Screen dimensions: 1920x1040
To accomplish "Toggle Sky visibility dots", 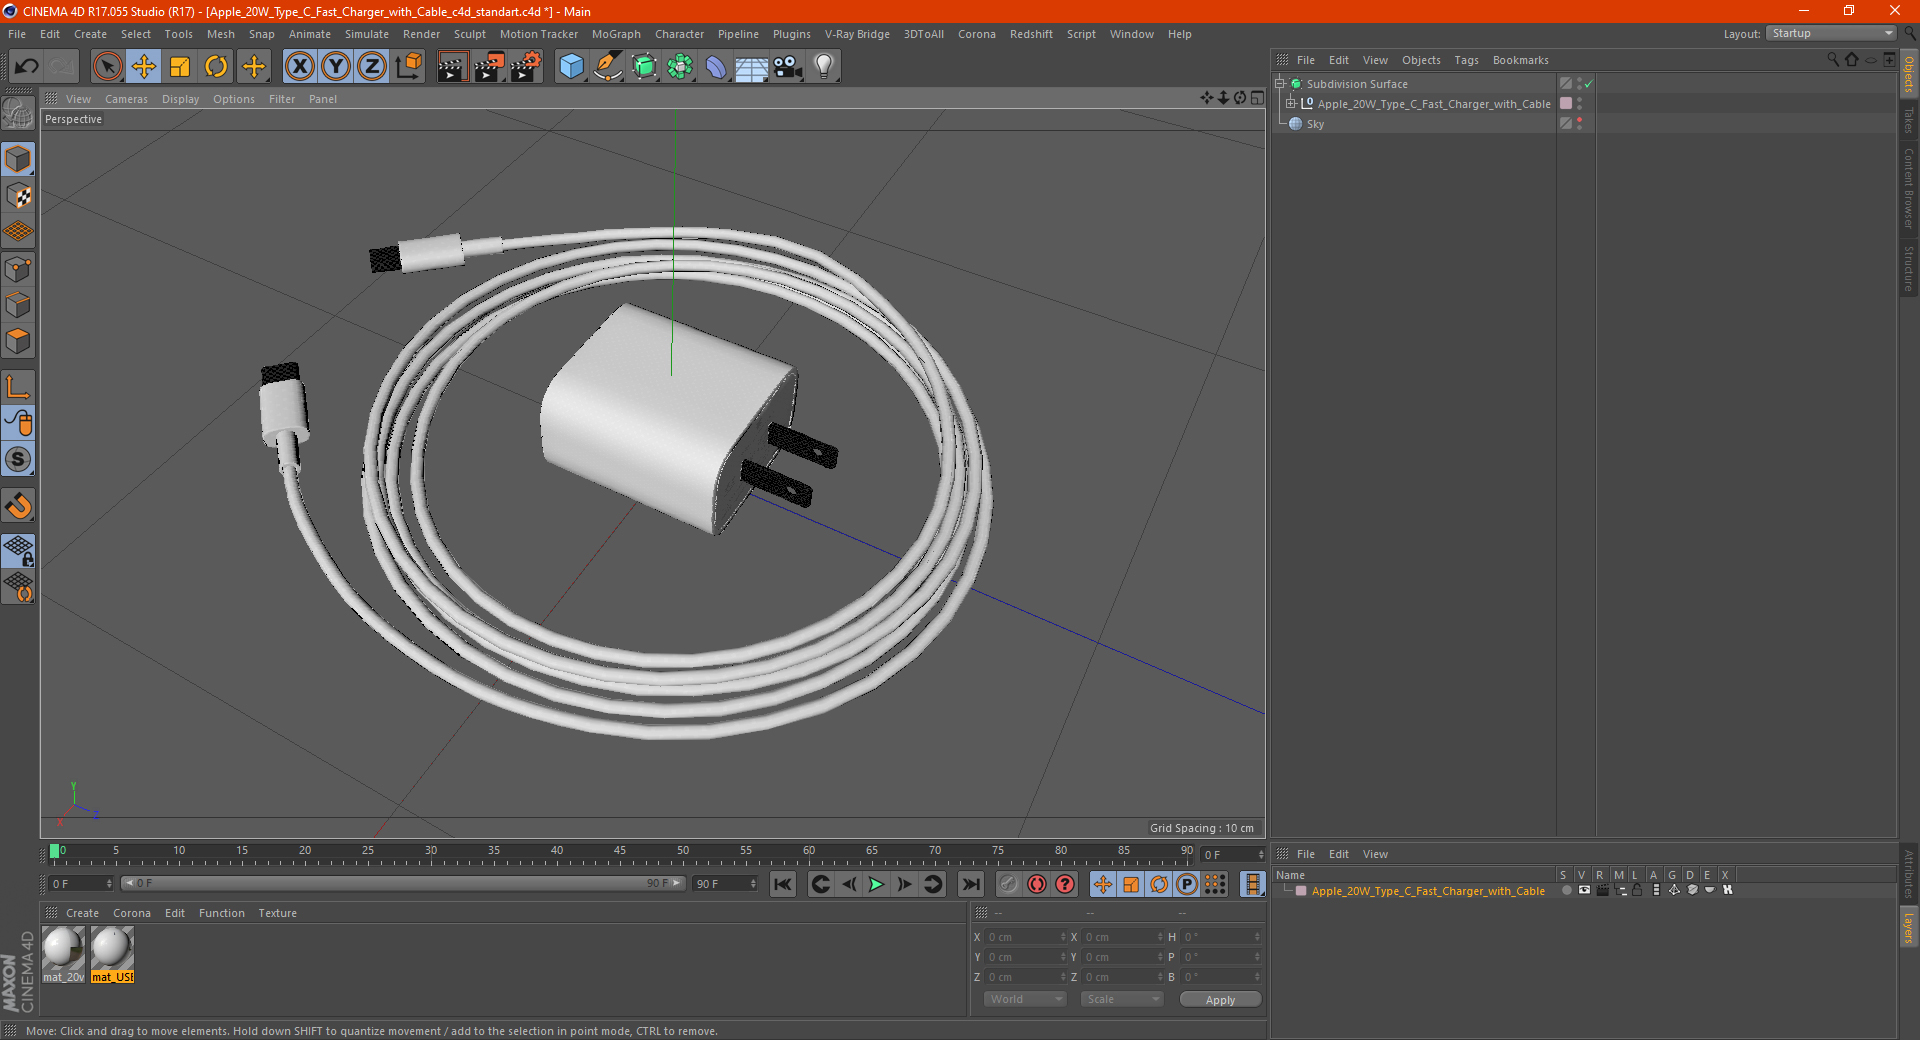I will click(x=1579, y=124).
